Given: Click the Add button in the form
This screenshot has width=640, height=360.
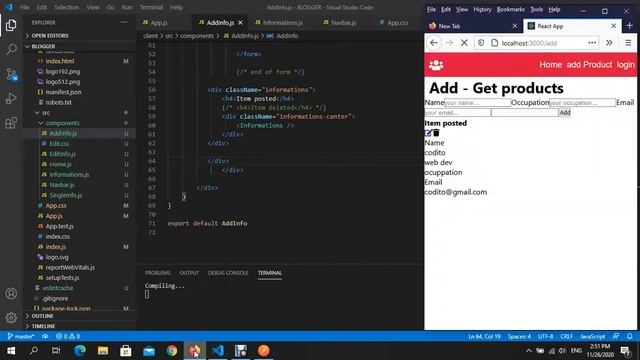Looking at the screenshot, I should (565, 113).
